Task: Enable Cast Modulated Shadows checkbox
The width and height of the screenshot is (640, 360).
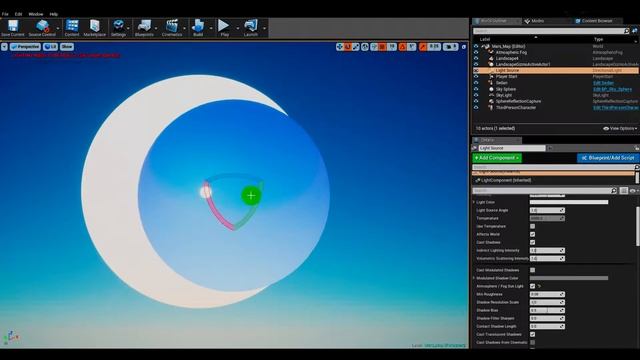Action: (532, 270)
